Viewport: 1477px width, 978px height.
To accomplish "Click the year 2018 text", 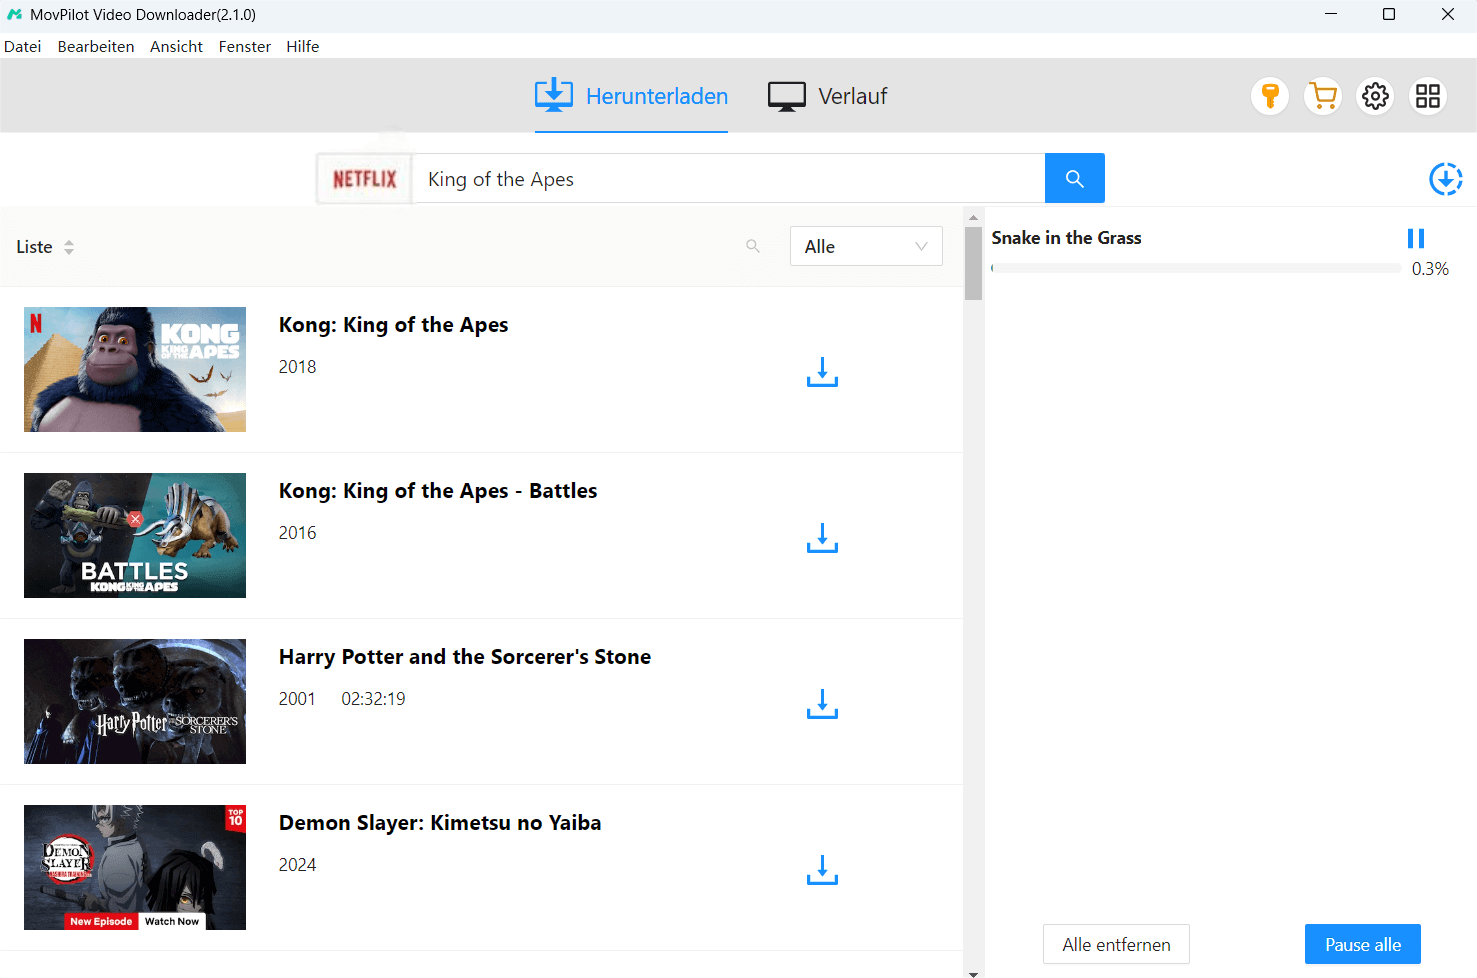I will (x=297, y=367).
